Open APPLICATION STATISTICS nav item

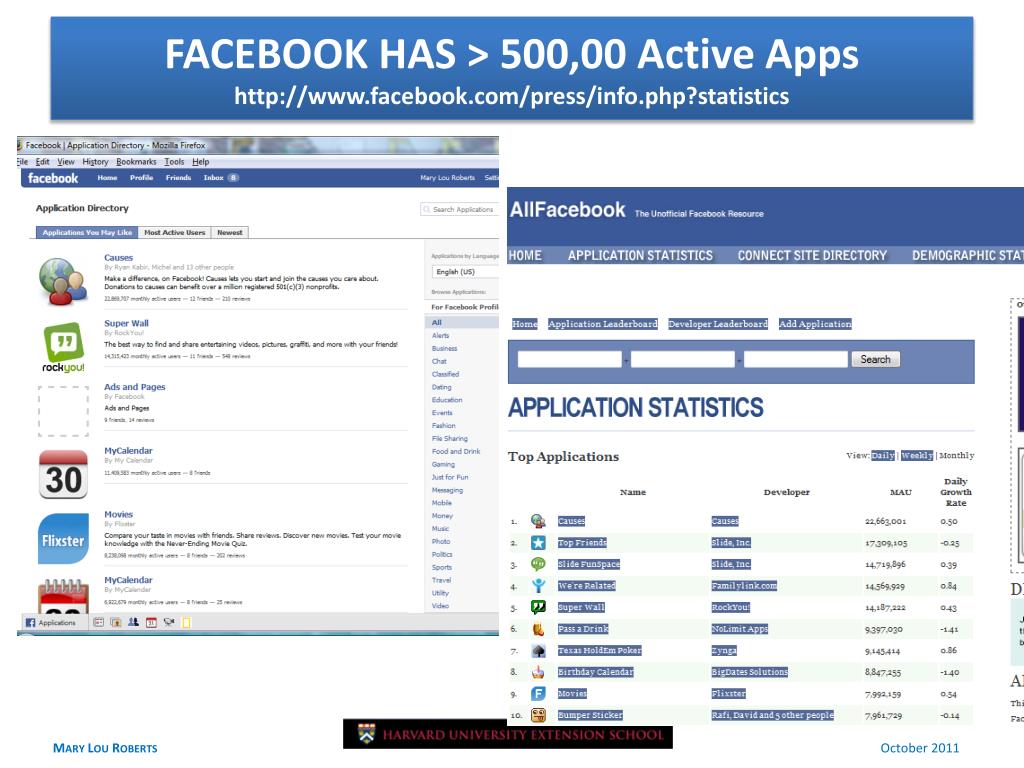pyautogui.click(x=640, y=255)
